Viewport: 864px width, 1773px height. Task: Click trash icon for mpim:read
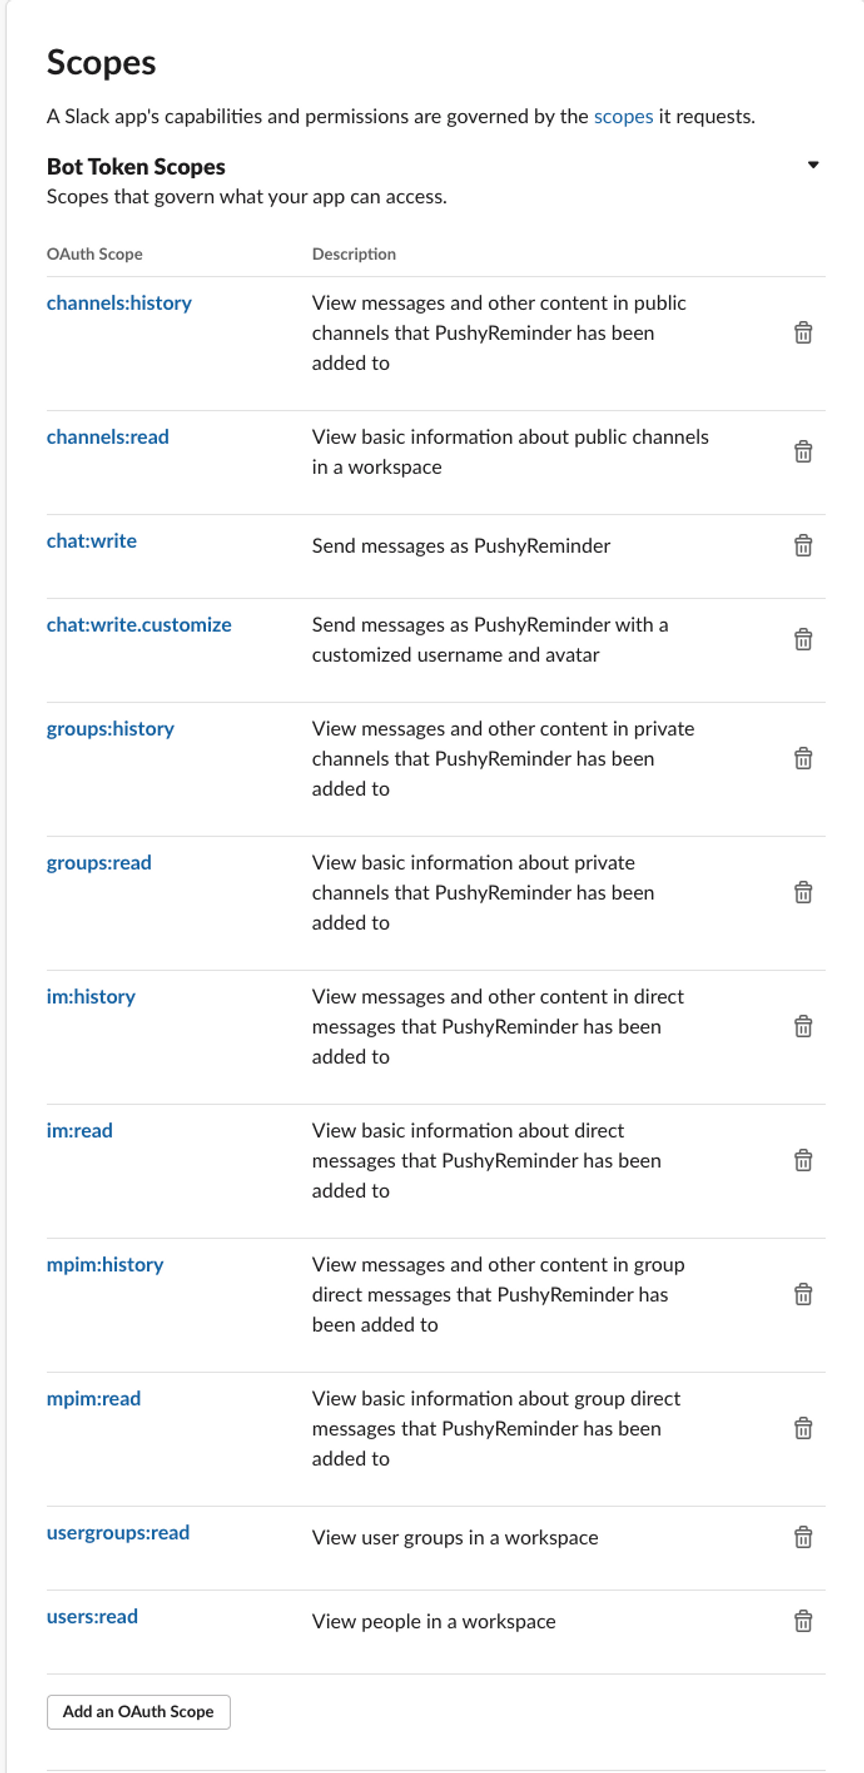click(803, 1429)
